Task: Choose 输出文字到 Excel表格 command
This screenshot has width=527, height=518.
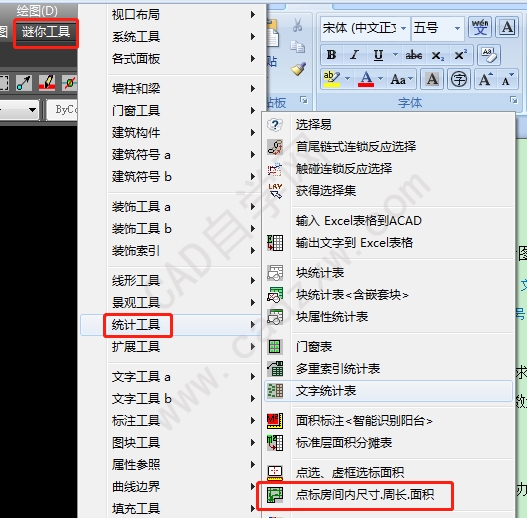Action: (354, 243)
